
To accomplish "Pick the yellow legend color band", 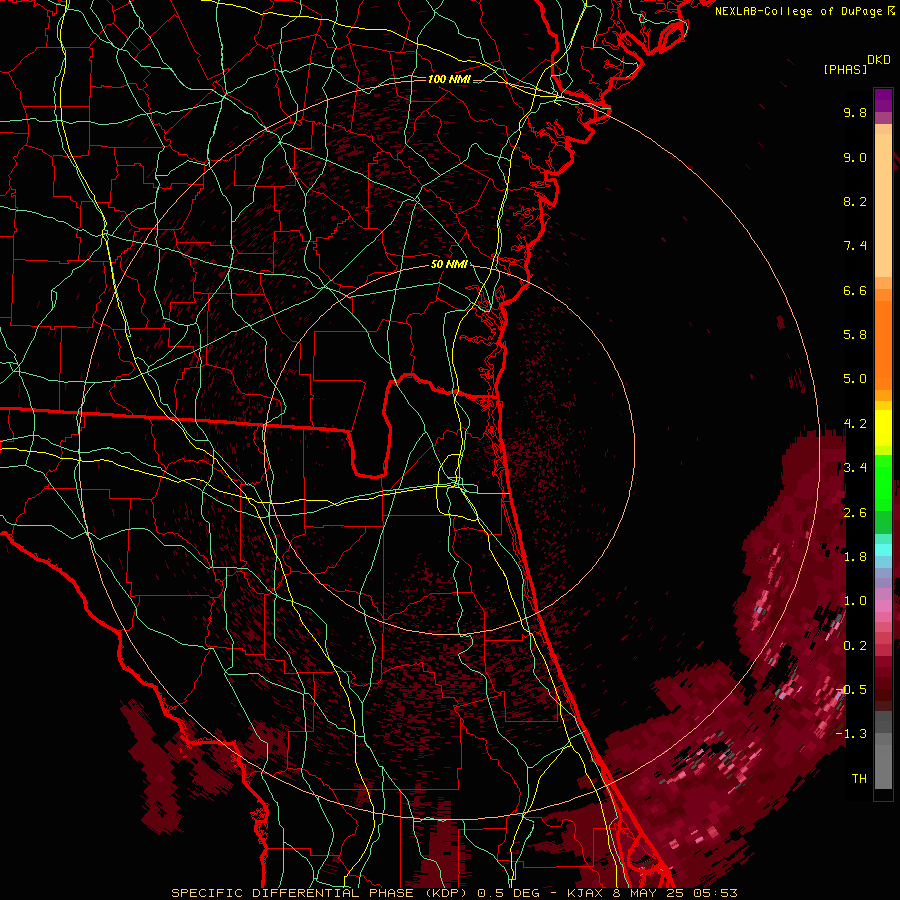I will [883, 428].
